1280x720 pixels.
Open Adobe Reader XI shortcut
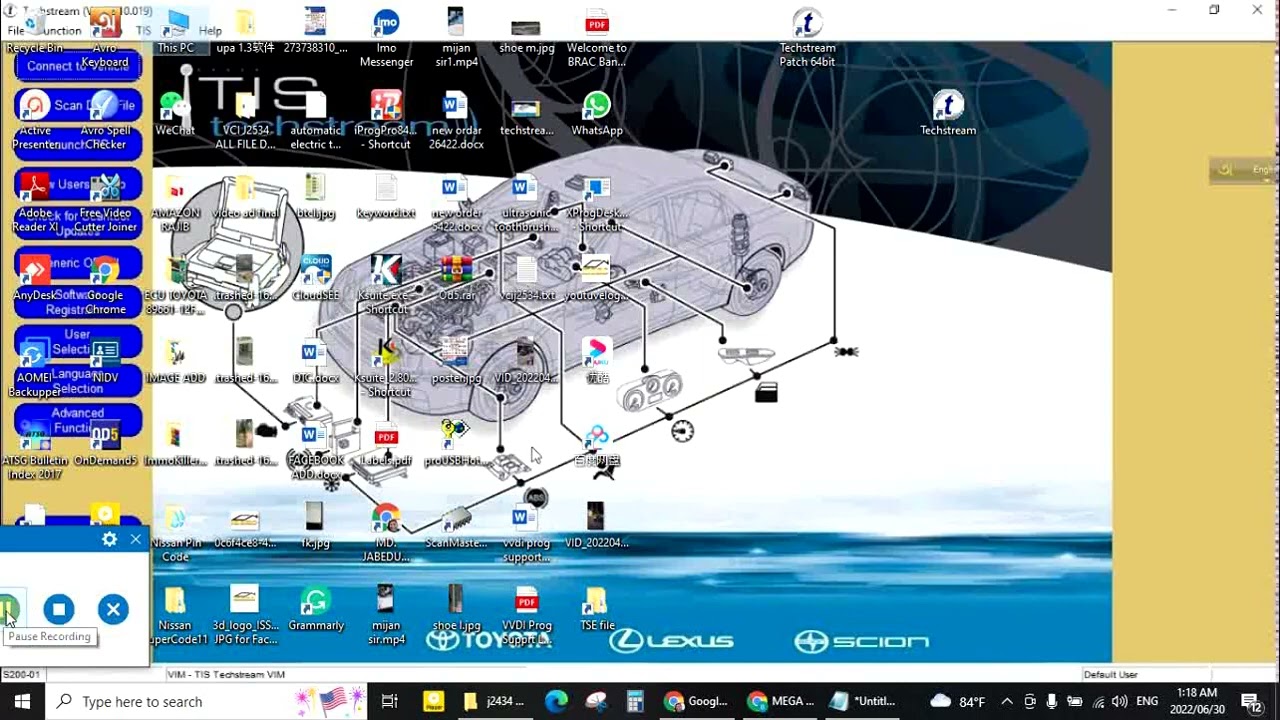[35, 202]
